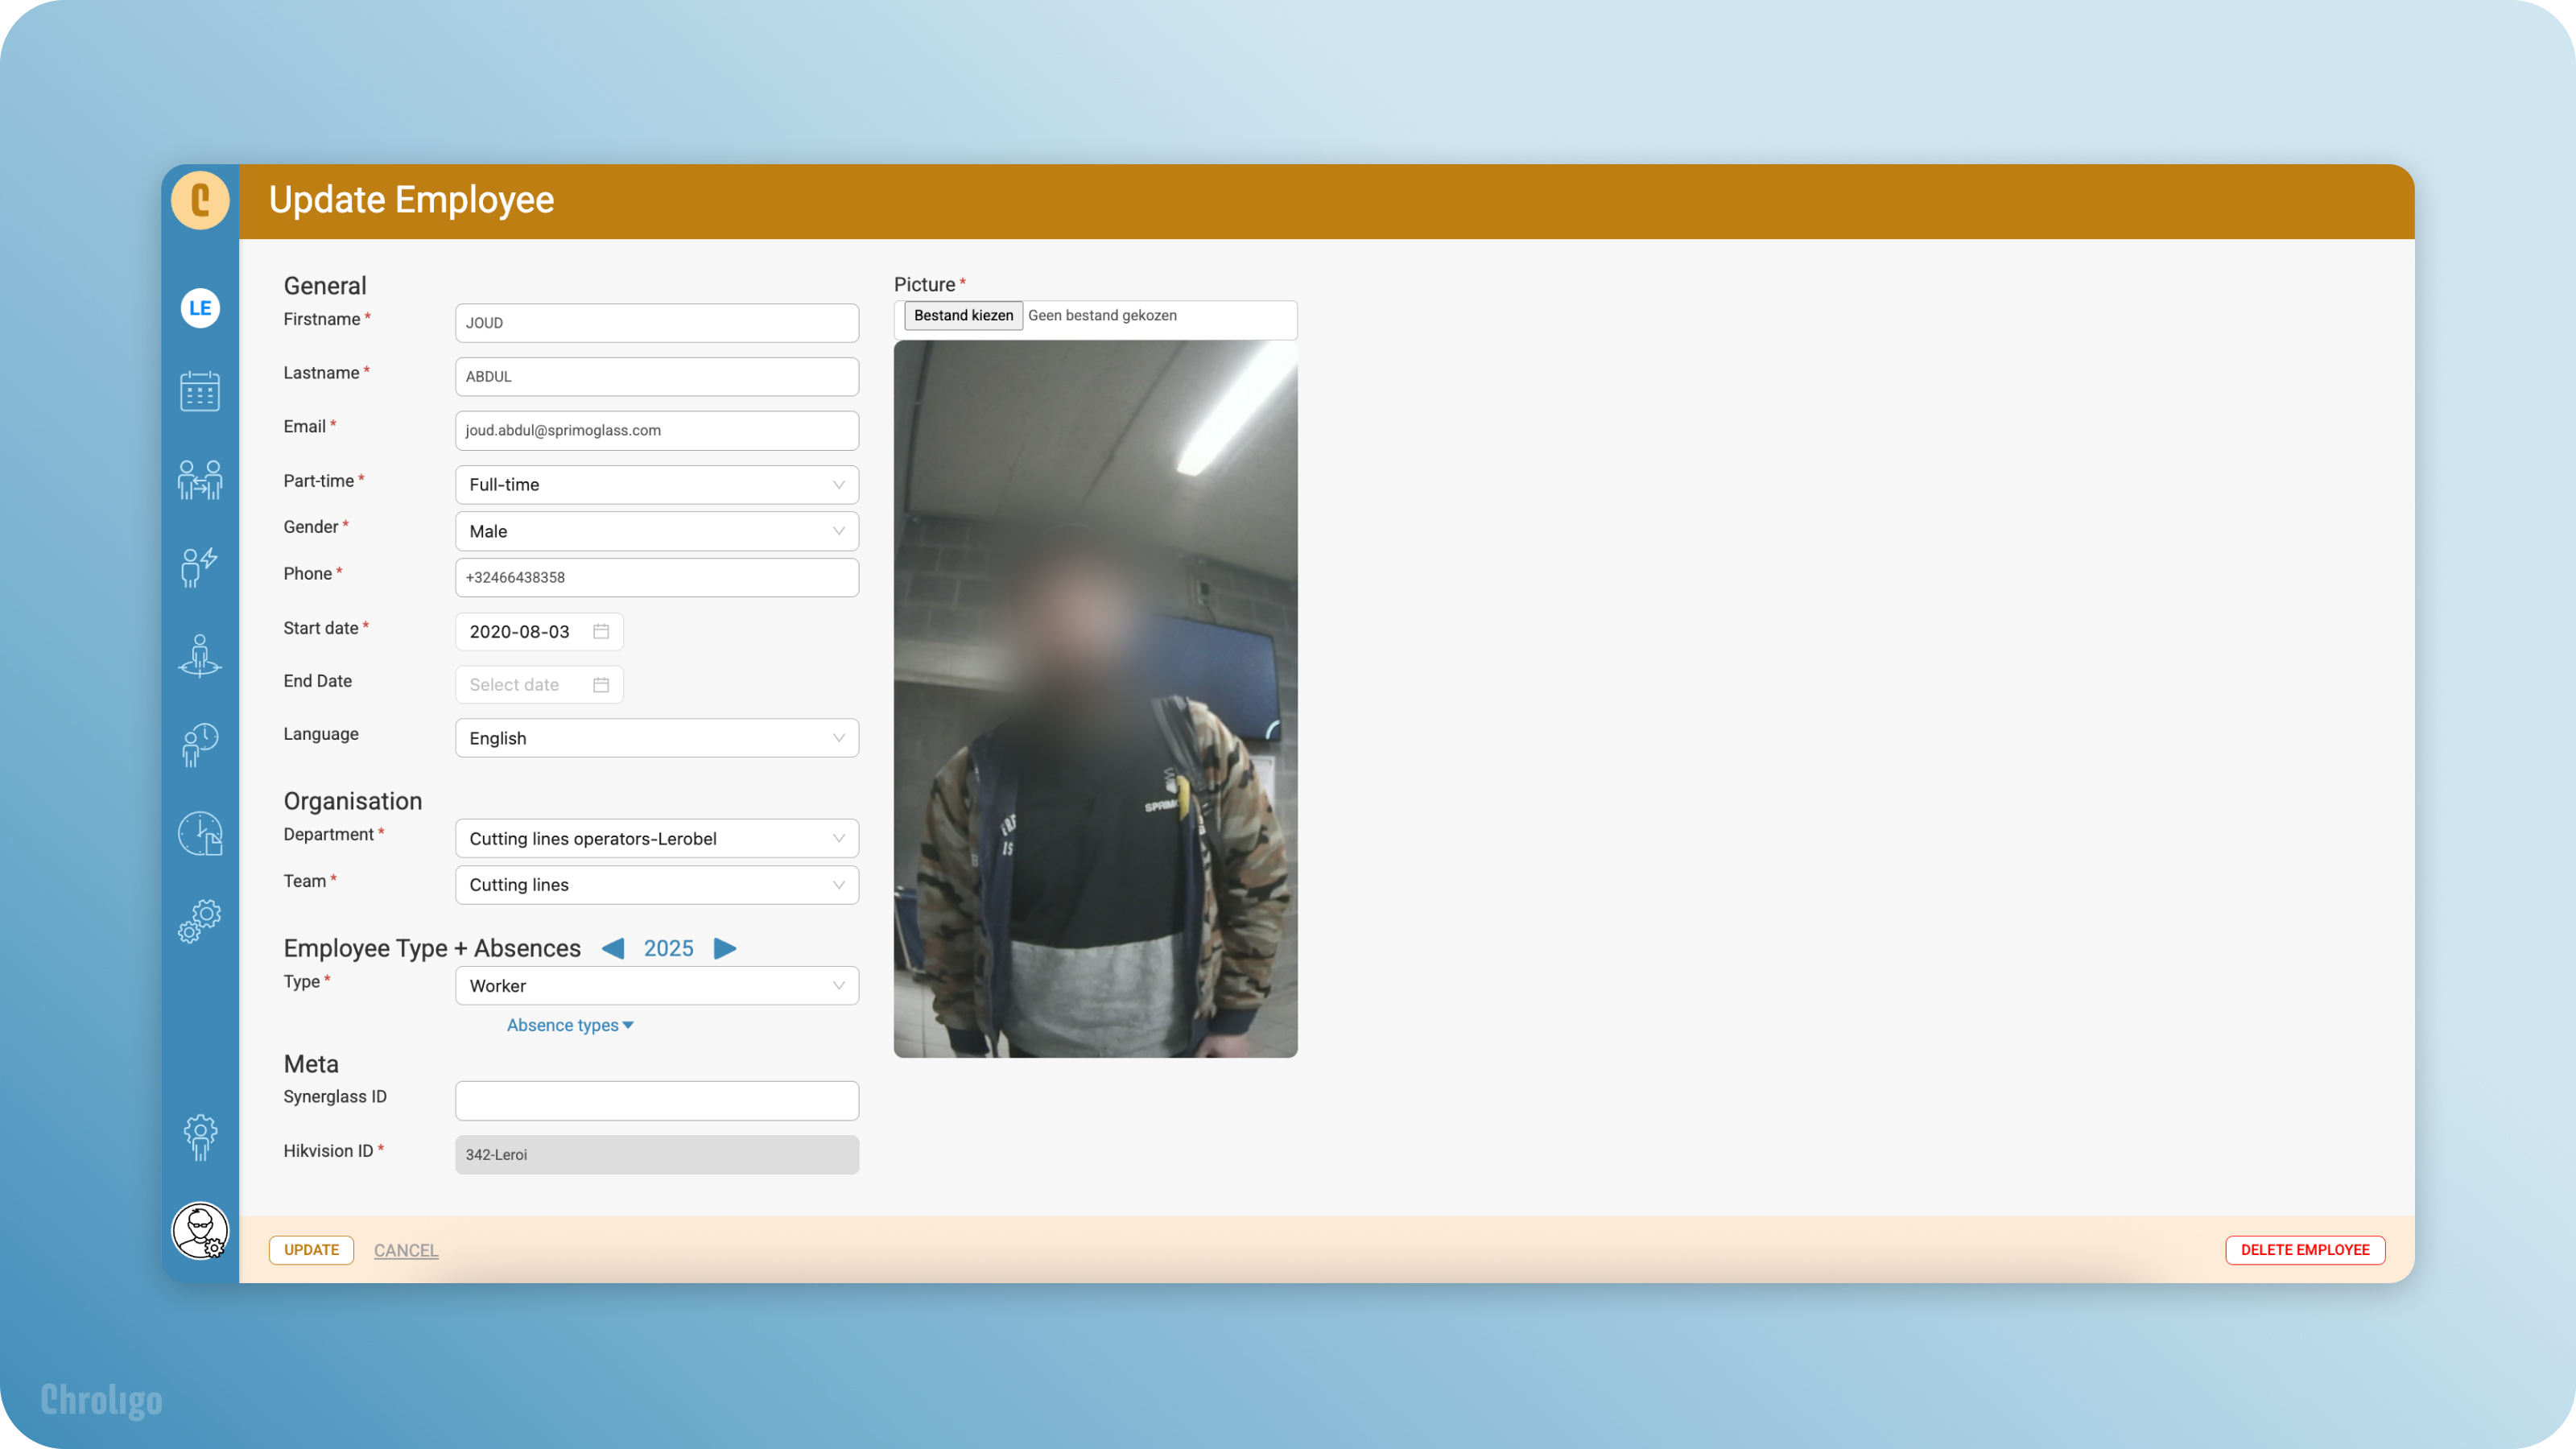Open the person with gear admin icon
The width and height of the screenshot is (2576, 1449).
200,1138
